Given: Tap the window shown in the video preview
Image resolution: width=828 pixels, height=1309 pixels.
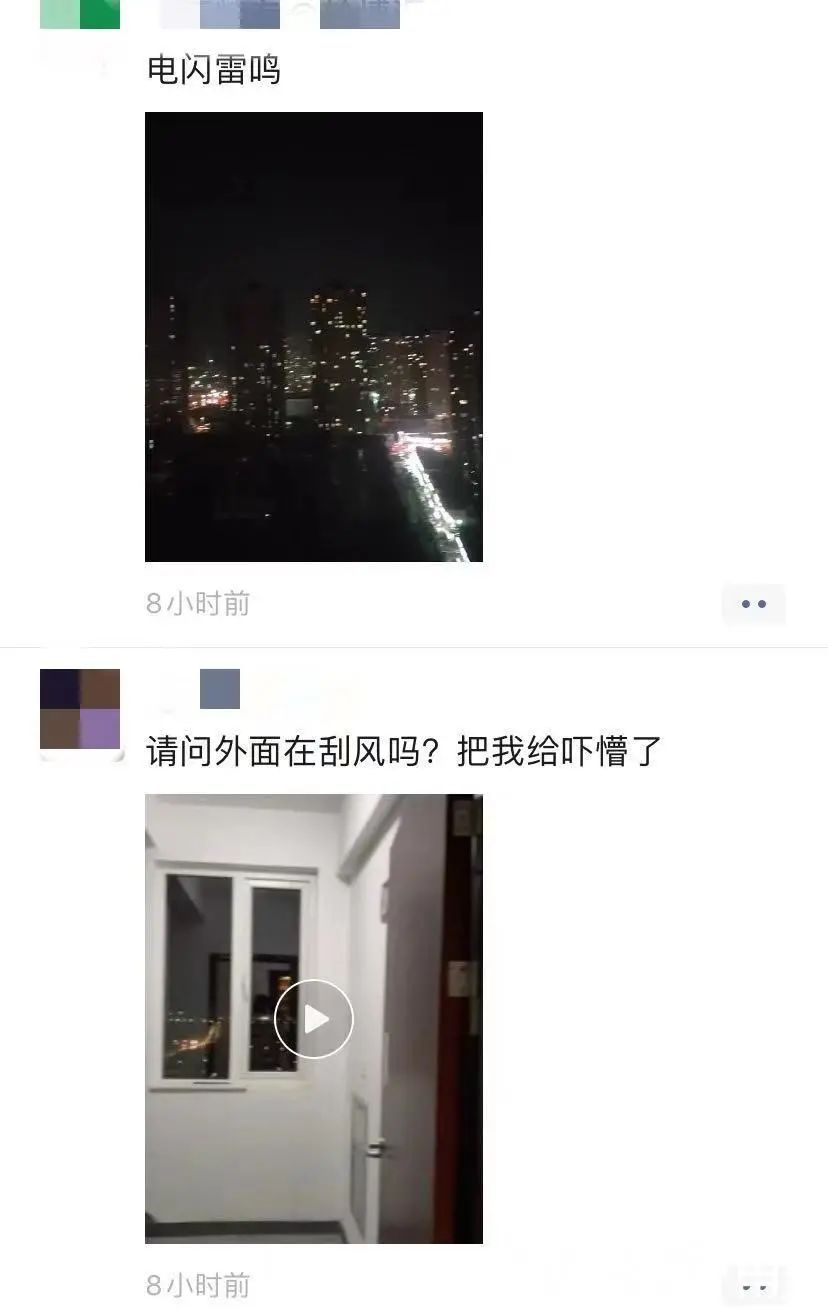Looking at the screenshot, I should [x=232, y=975].
